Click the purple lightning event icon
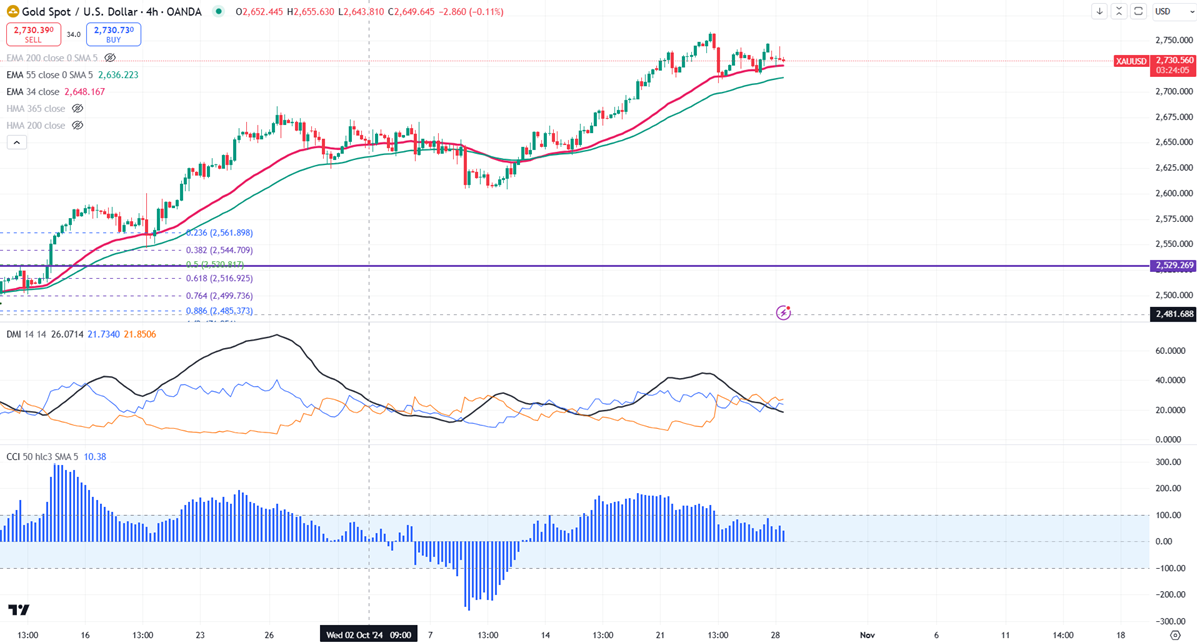Screen dimensions: 1197x642 click(x=783, y=312)
